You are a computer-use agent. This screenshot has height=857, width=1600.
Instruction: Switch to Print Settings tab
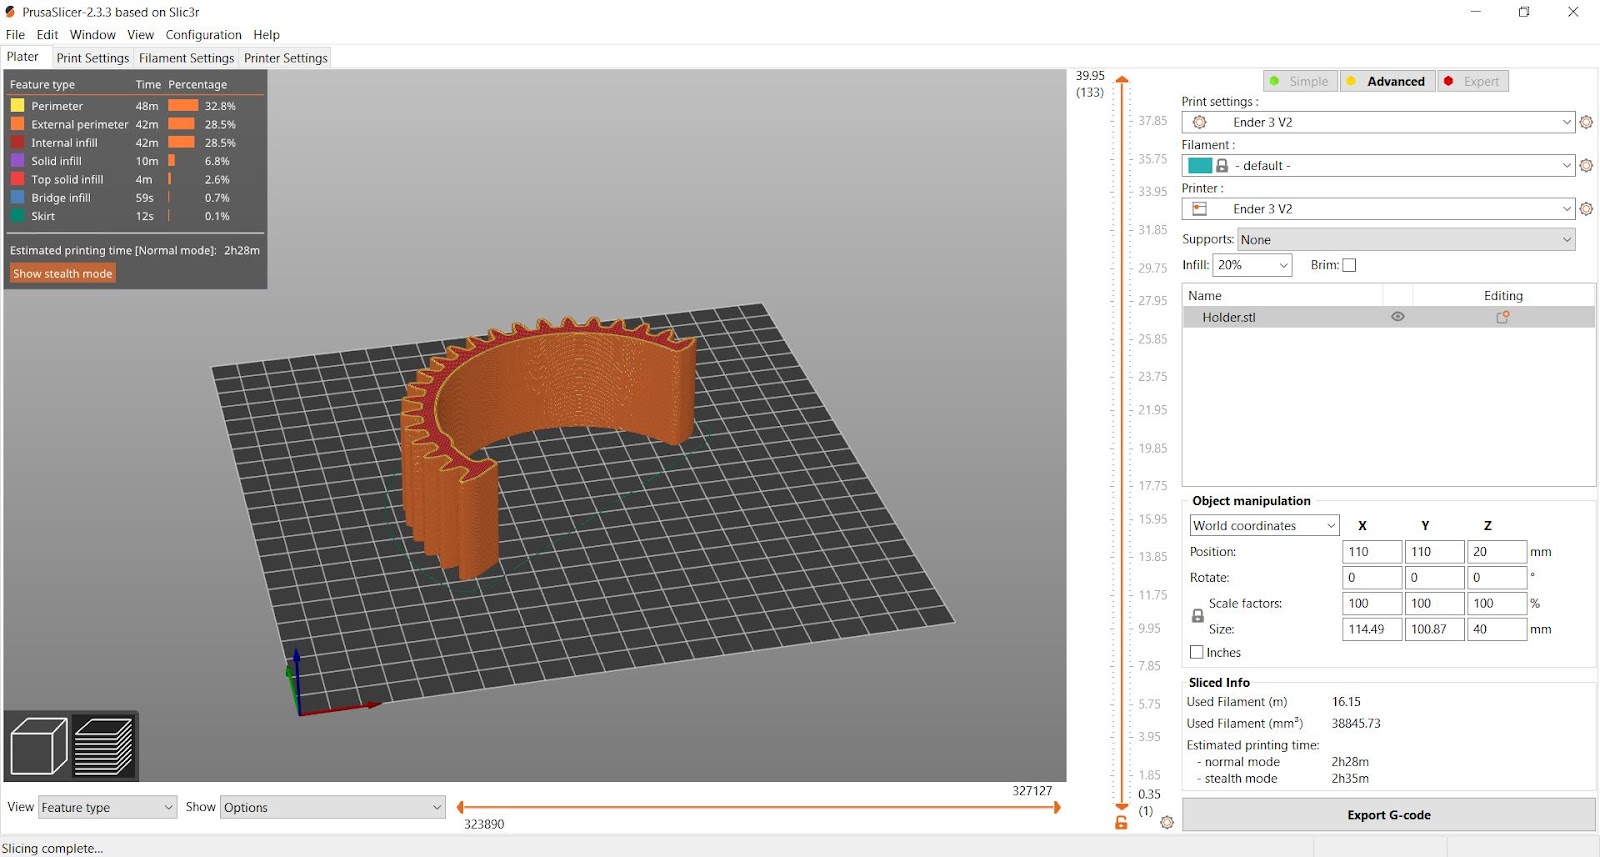(92, 58)
